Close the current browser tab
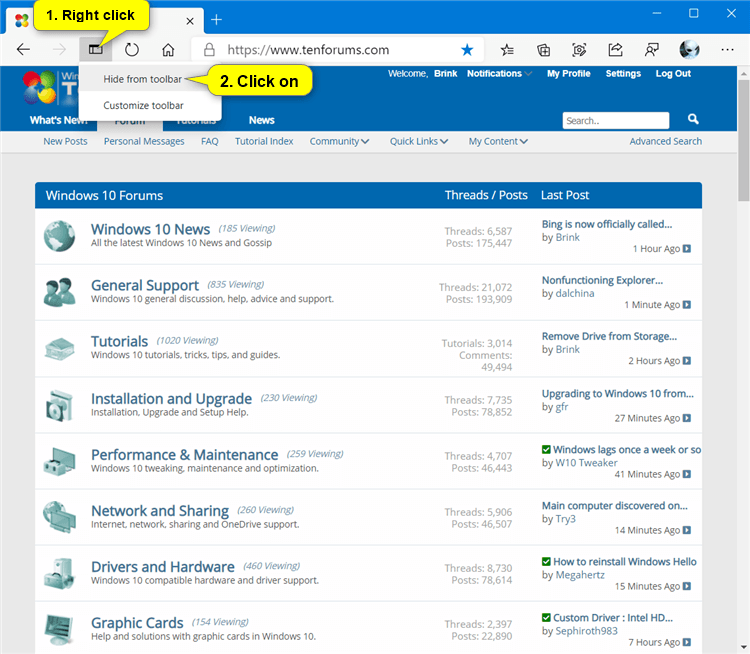 tap(190, 21)
